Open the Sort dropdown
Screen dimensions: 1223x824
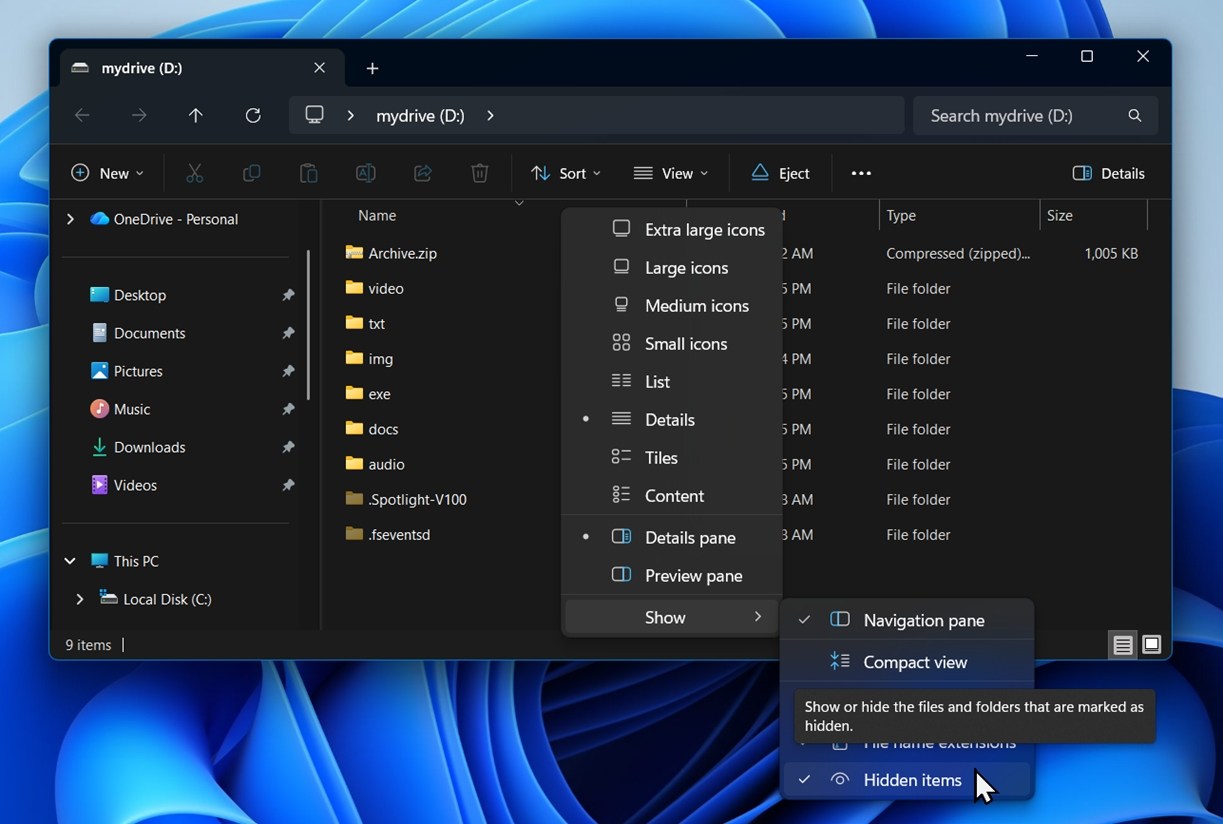(x=565, y=172)
